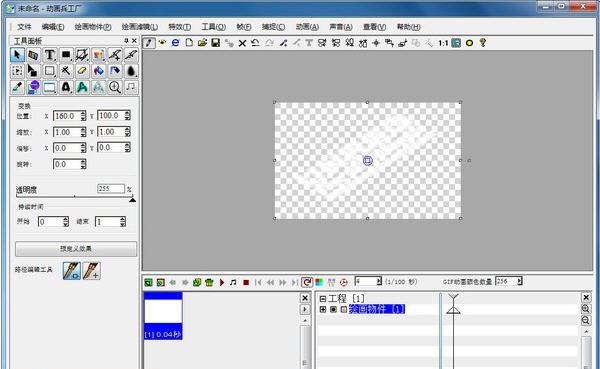Select the black outlined A text tool
This screenshot has width=600, height=369.
(66, 87)
